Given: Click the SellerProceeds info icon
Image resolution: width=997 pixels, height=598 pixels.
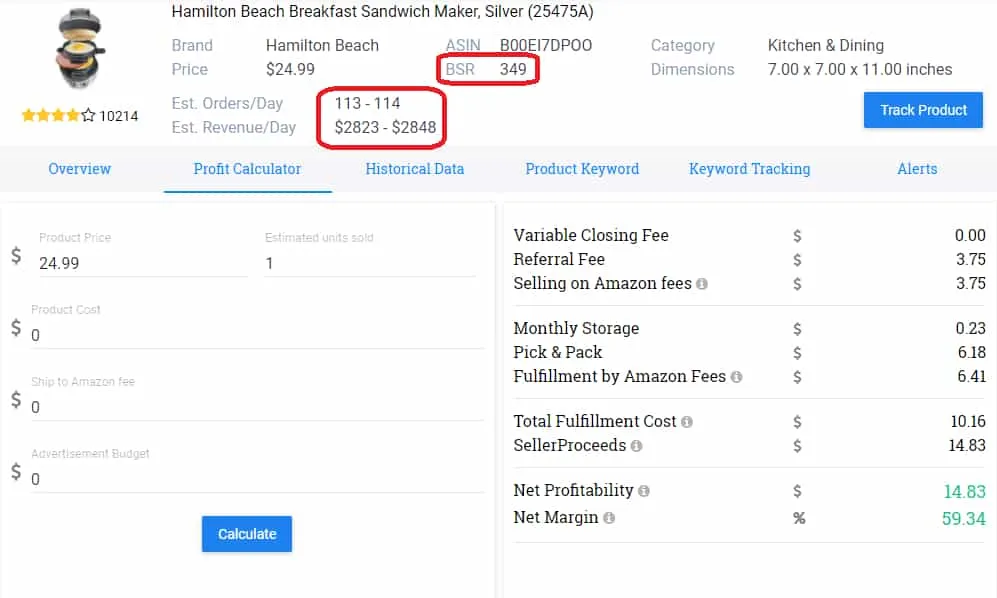Looking at the screenshot, I should tap(637, 446).
